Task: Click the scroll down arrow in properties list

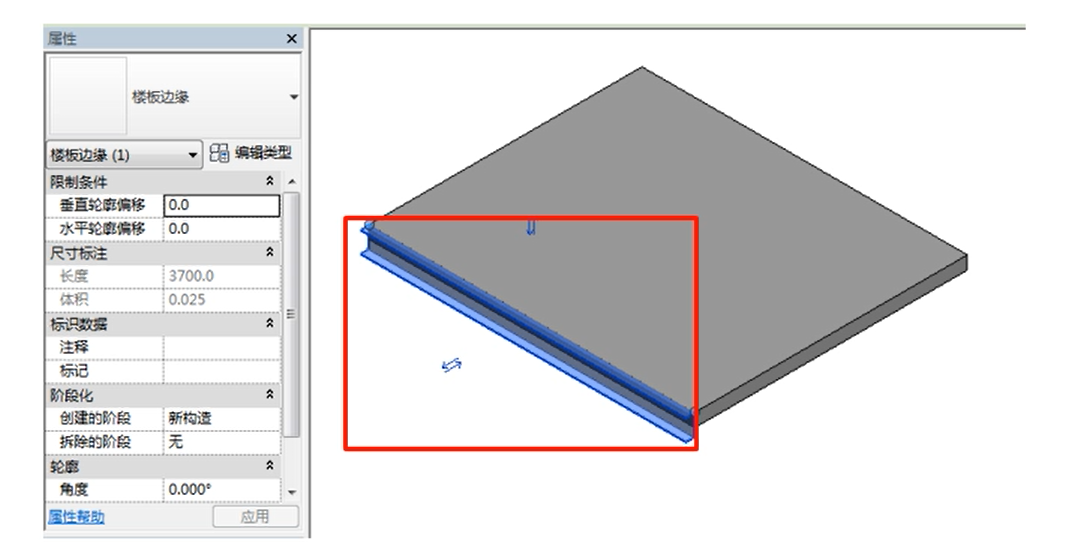Action: click(x=292, y=491)
